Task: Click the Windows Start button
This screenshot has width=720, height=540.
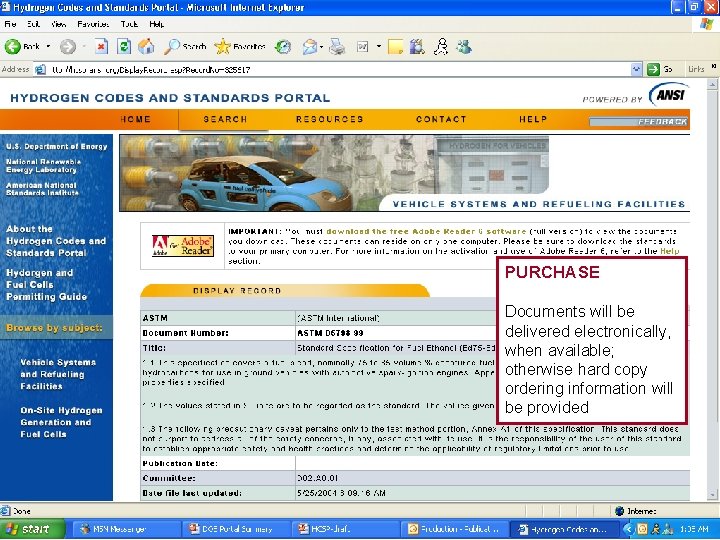Action: (32, 529)
